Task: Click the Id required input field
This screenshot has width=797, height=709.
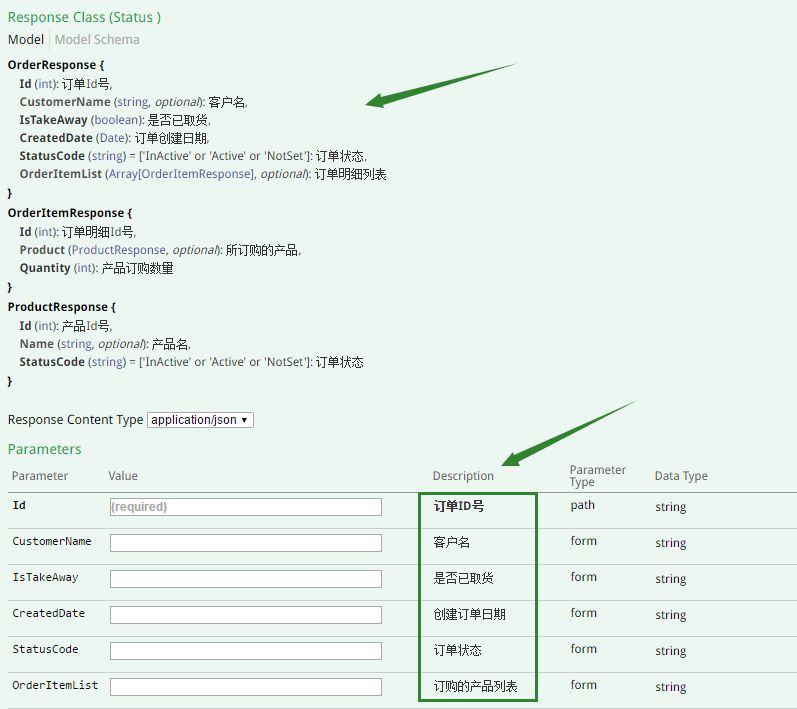Action: [246, 507]
